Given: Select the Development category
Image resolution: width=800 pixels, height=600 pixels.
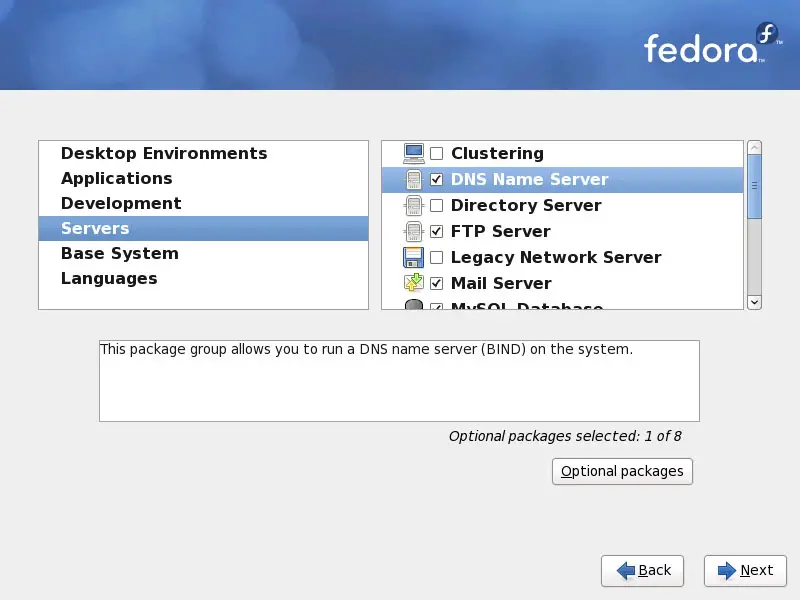Looking at the screenshot, I should tap(204, 203).
